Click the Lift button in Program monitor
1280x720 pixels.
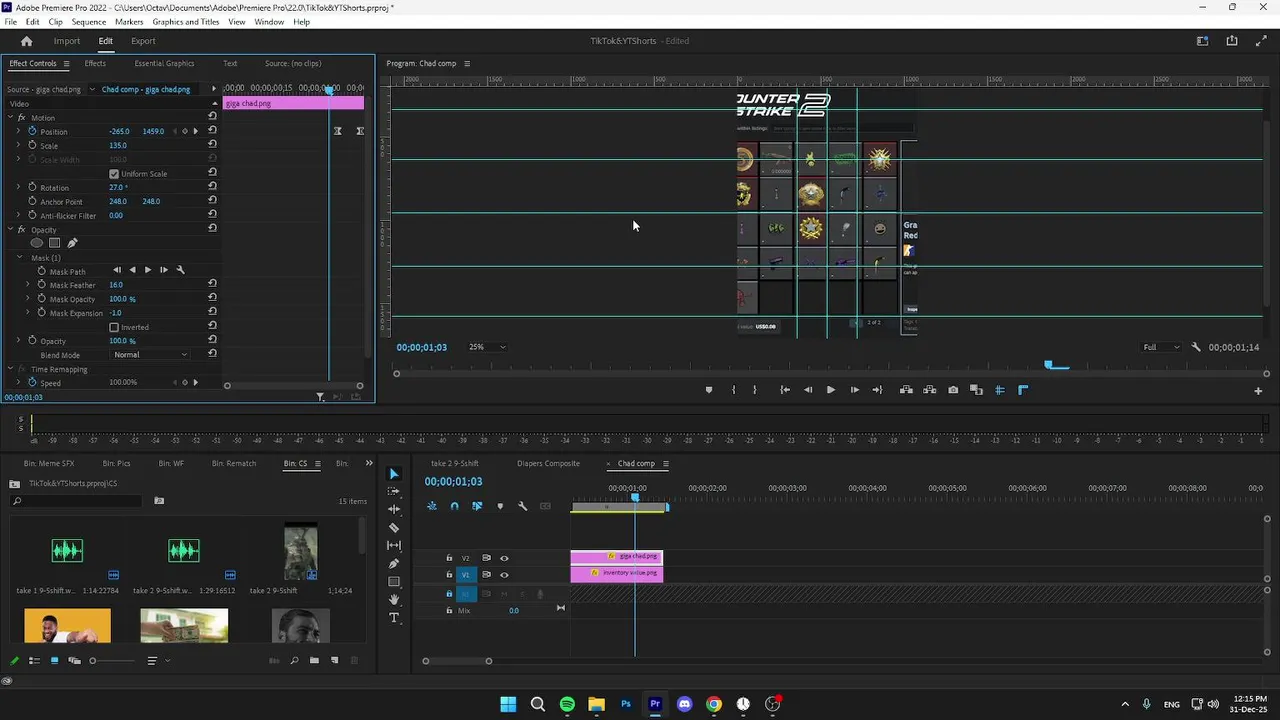point(906,390)
